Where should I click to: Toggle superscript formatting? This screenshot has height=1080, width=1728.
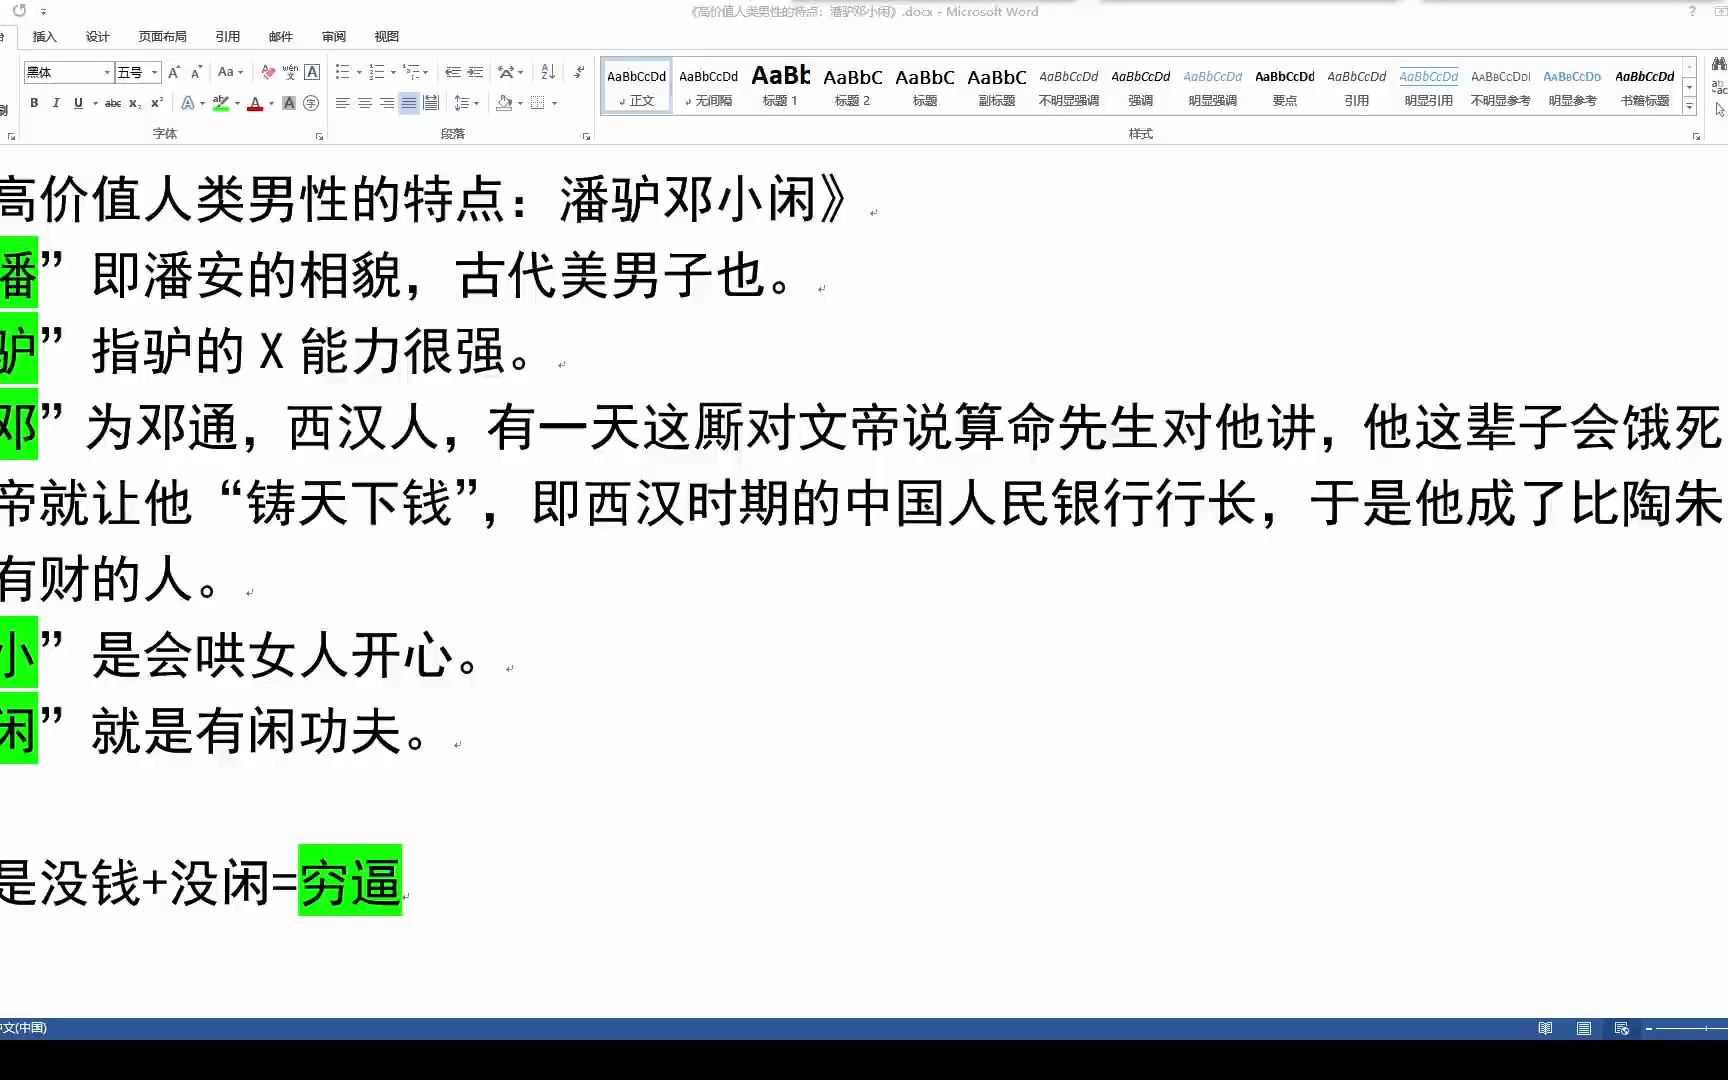pos(157,103)
